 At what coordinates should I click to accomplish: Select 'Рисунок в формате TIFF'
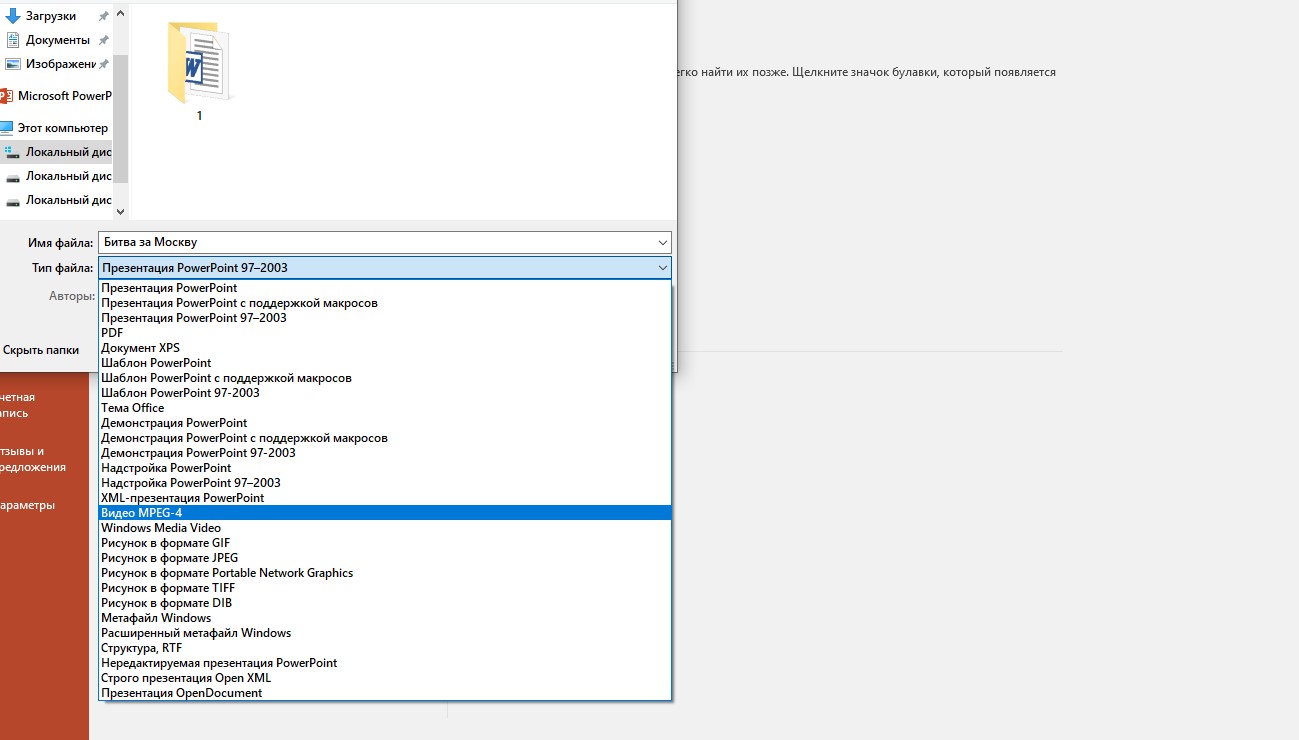click(x=385, y=588)
